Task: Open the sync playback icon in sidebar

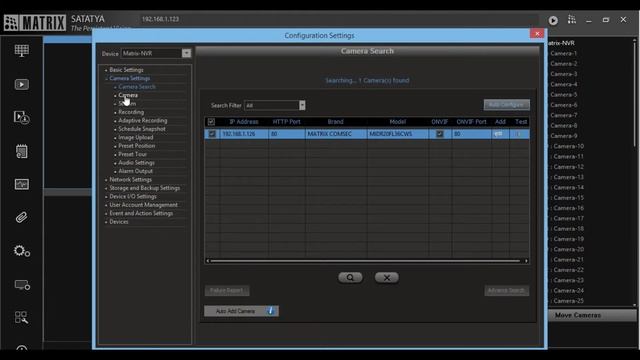Action: click(x=22, y=118)
